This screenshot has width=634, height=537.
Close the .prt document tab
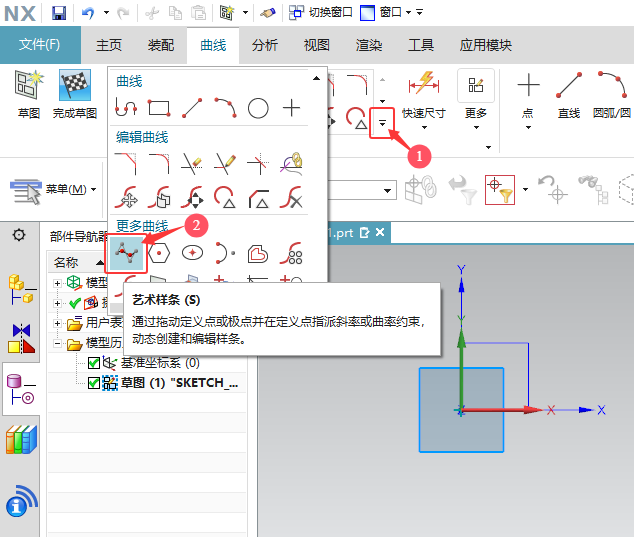click(x=380, y=232)
